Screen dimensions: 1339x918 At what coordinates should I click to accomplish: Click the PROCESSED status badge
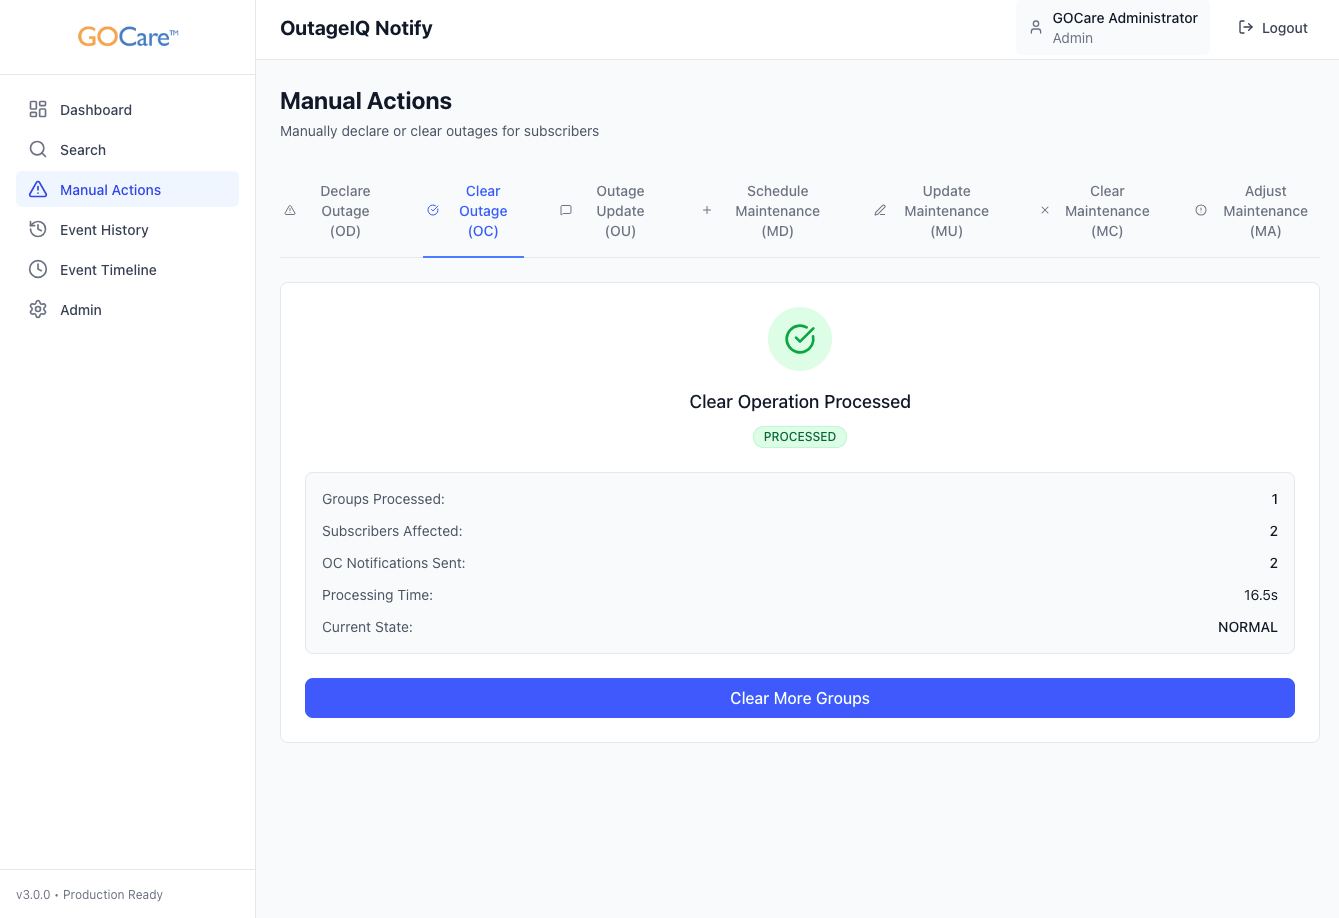(x=800, y=437)
